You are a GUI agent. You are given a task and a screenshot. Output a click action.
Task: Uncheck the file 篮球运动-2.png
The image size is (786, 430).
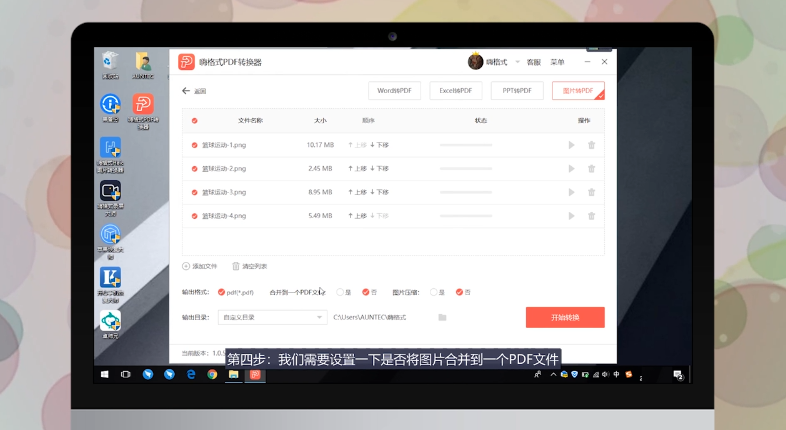(194, 168)
